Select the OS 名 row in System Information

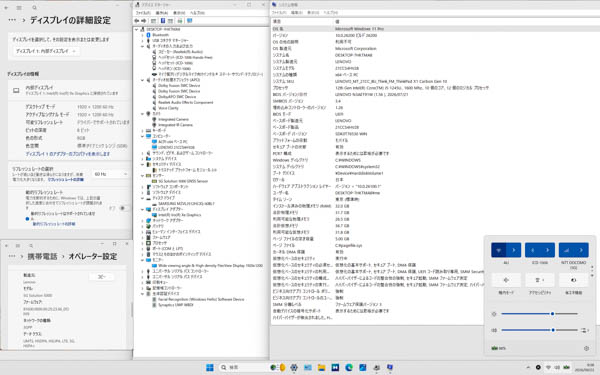(435, 29)
